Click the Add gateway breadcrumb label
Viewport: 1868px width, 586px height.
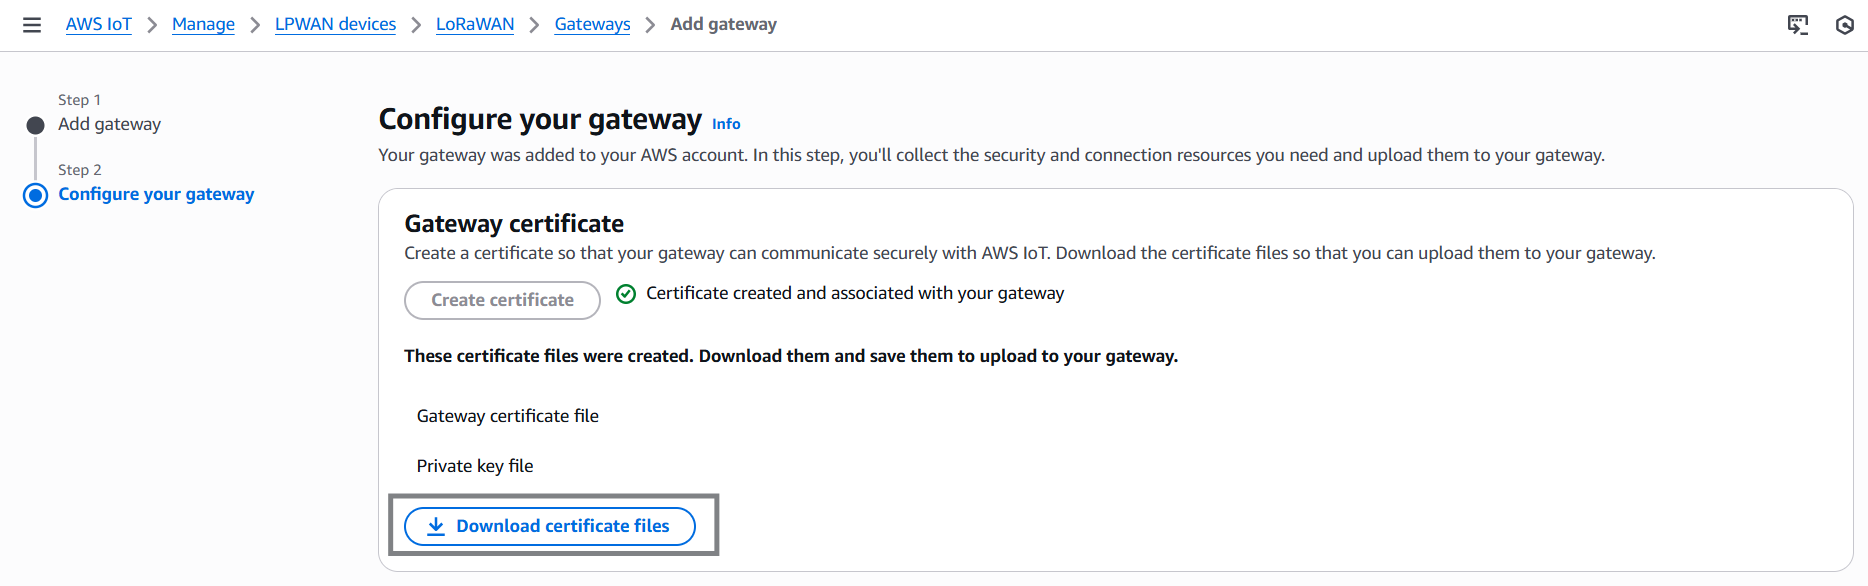point(723,24)
